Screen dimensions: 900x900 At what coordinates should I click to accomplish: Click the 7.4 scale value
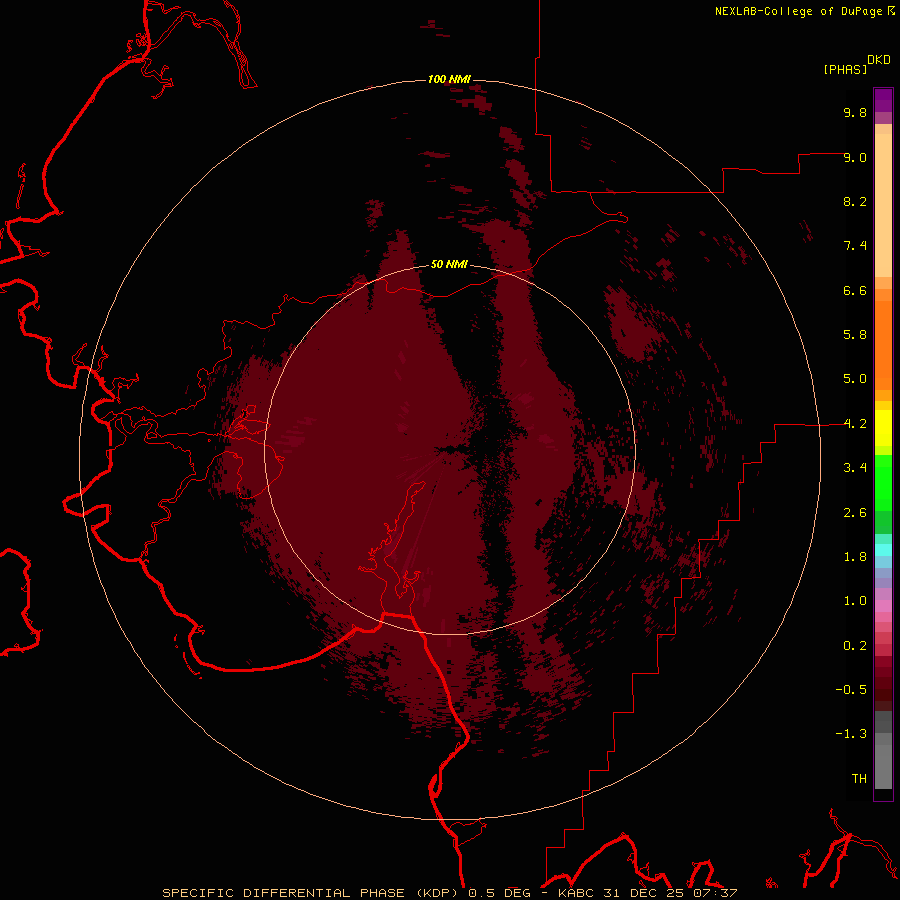click(x=855, y=246)
